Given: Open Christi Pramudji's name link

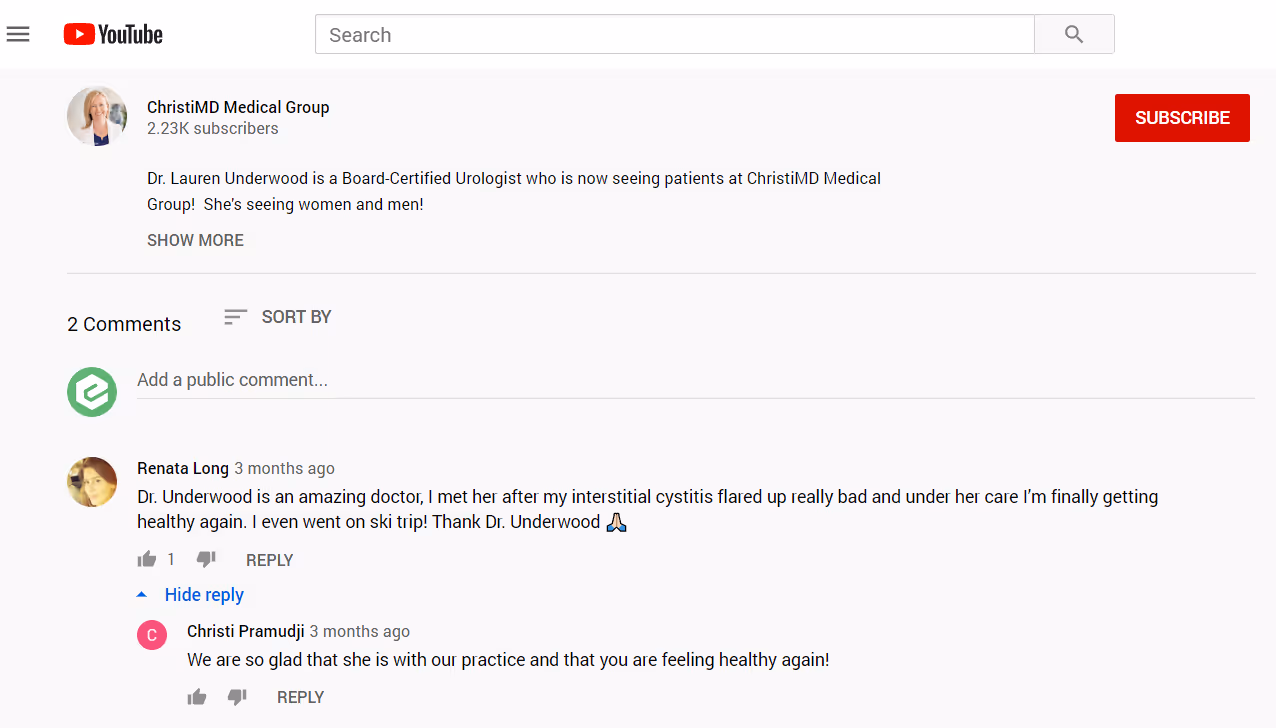Looking at the screenshot, I should (245, 631).
